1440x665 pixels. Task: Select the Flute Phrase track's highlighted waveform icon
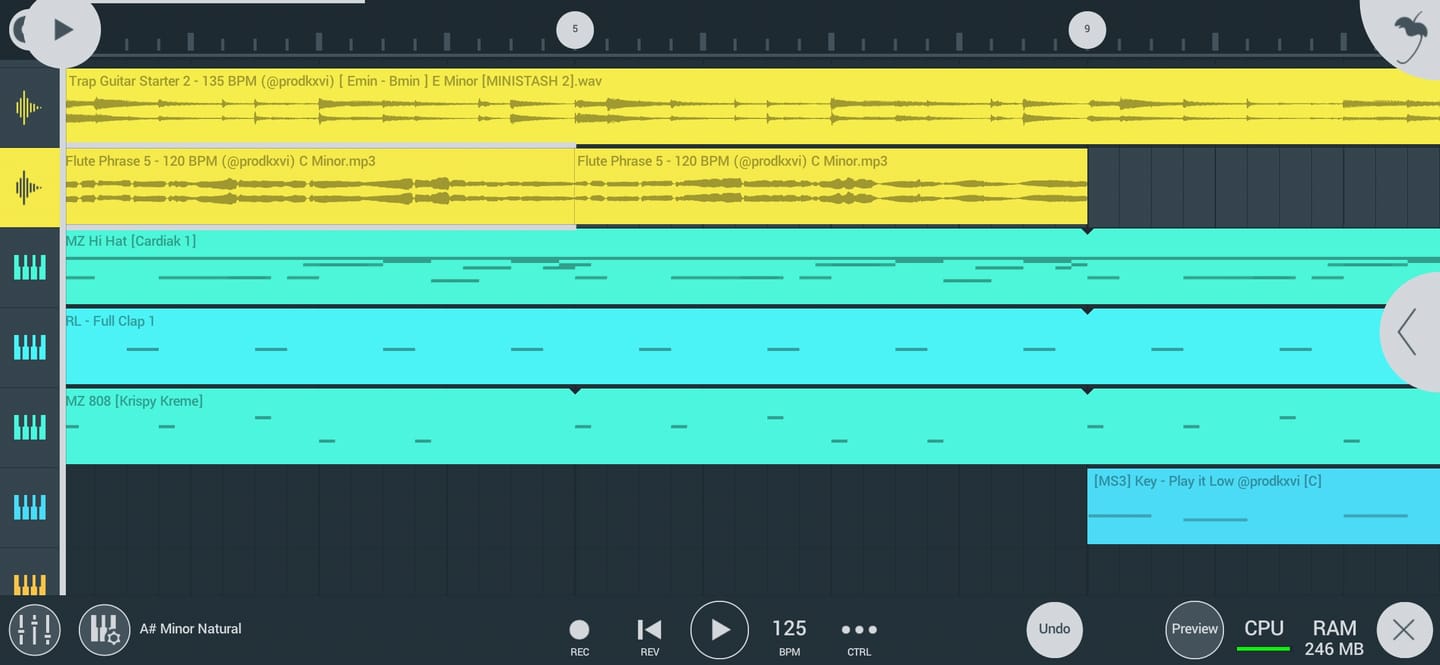(30, 187)
